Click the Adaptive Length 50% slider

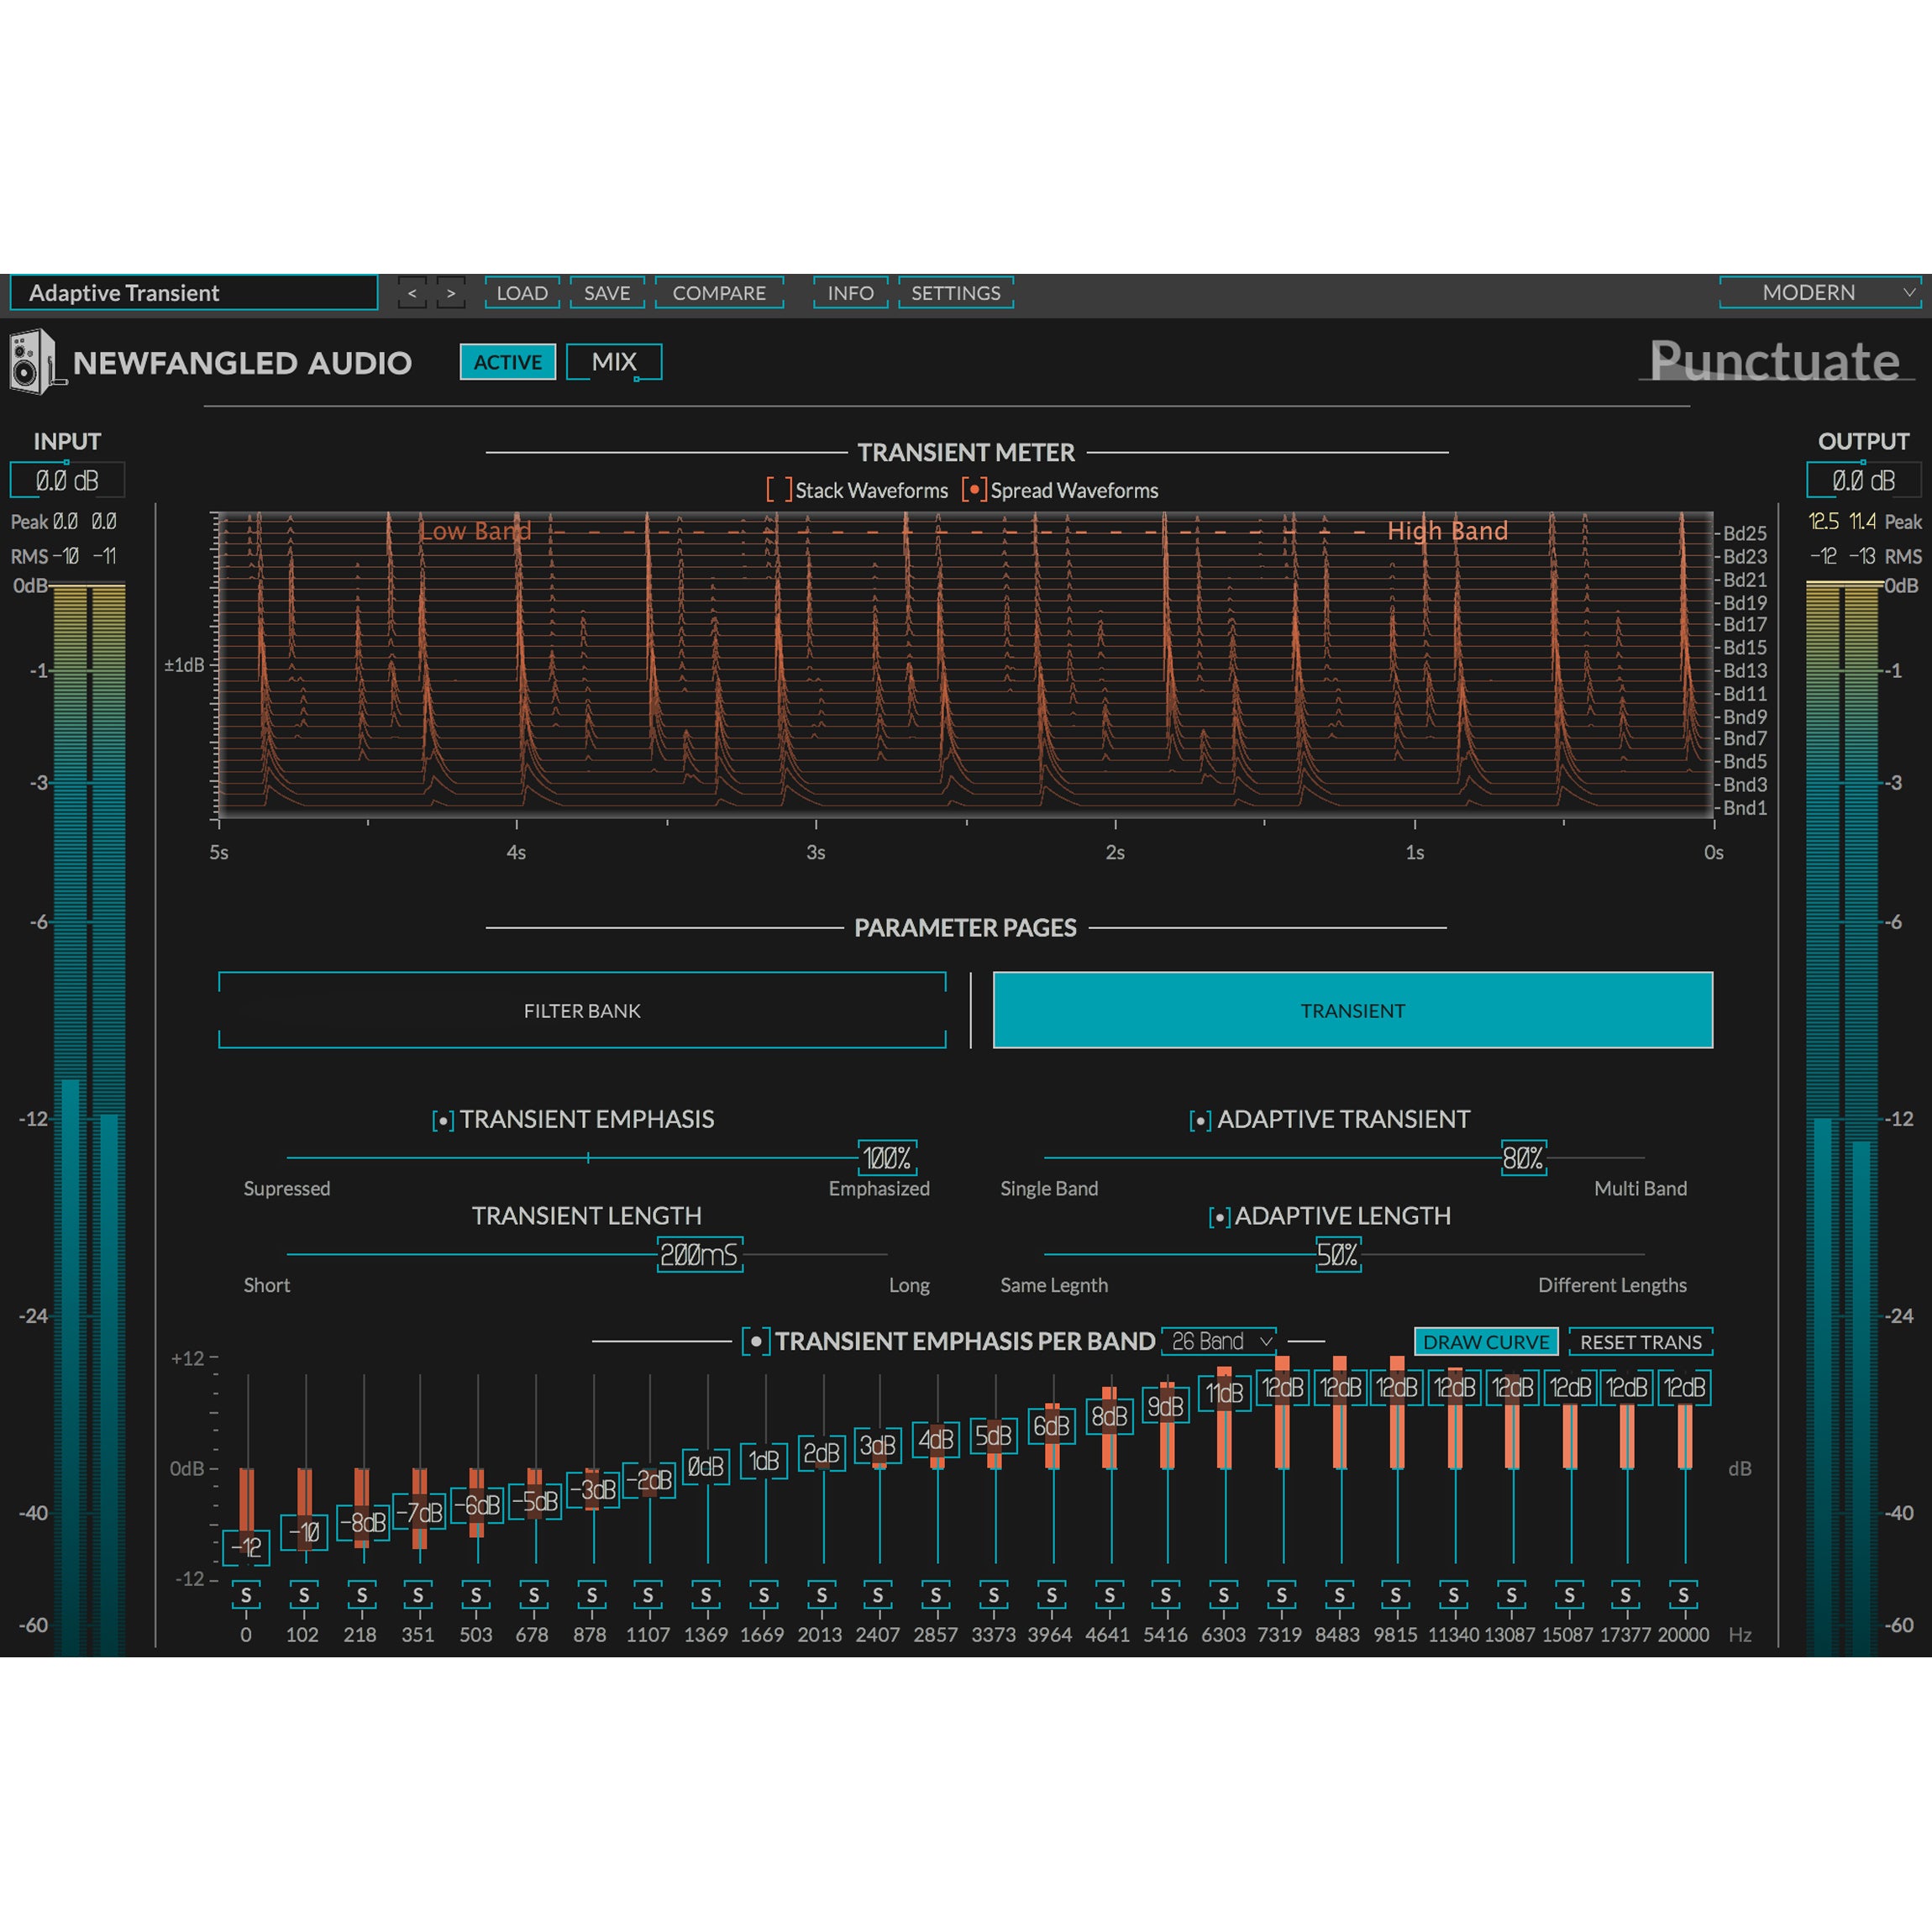coord(1338,1254)
